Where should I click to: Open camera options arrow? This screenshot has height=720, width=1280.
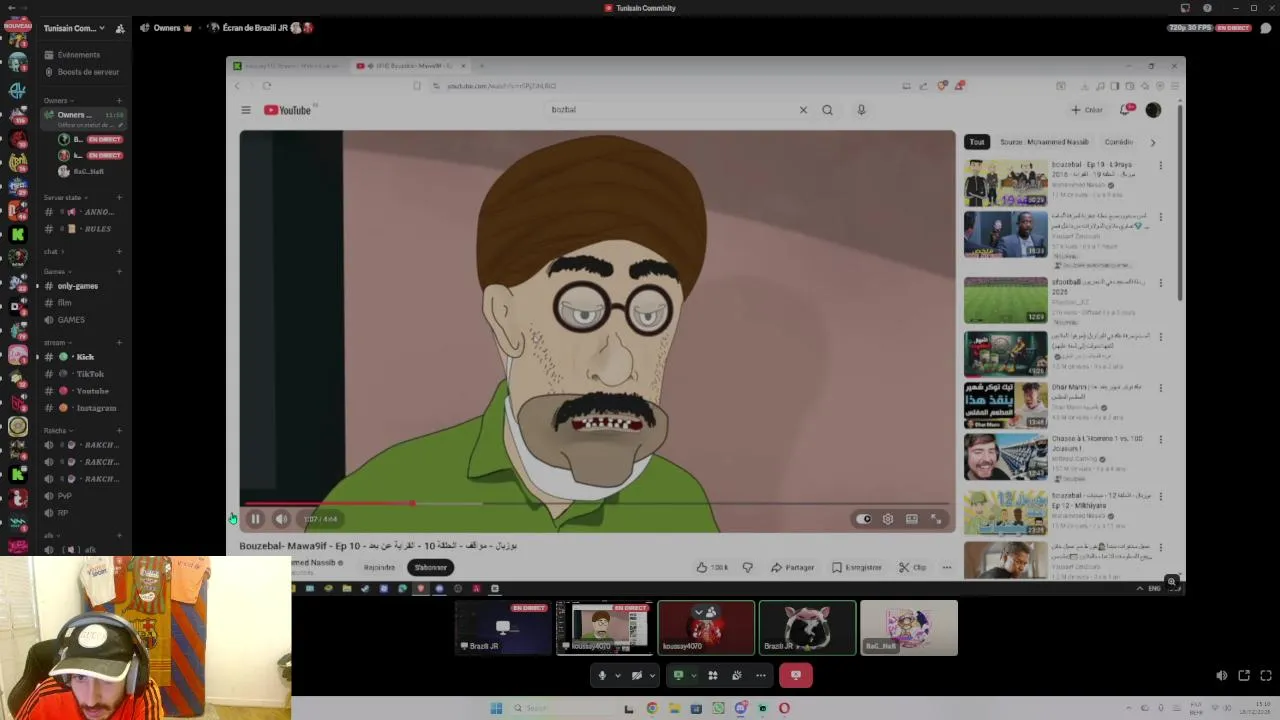[651, 675]
